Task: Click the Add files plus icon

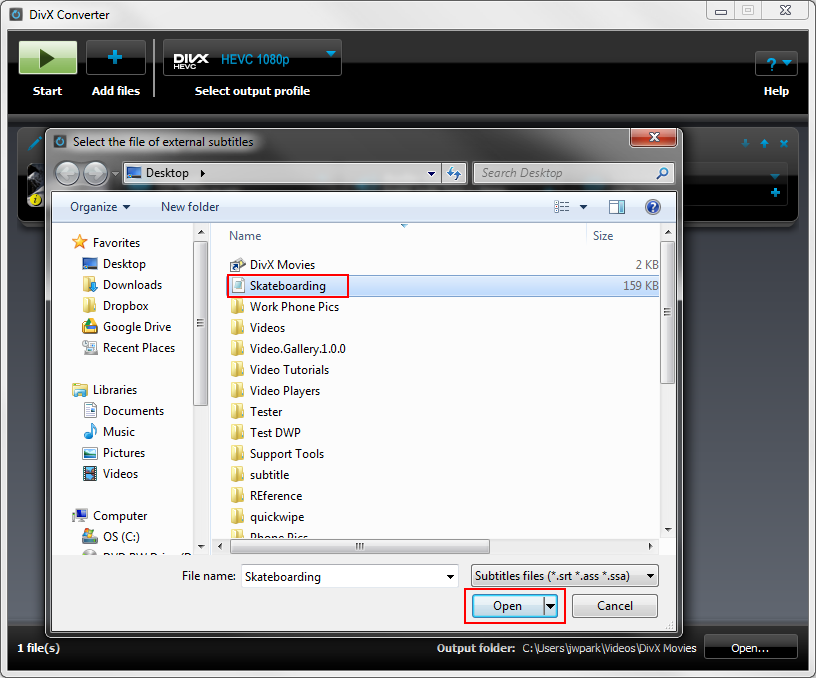Action: coord(115,57)
